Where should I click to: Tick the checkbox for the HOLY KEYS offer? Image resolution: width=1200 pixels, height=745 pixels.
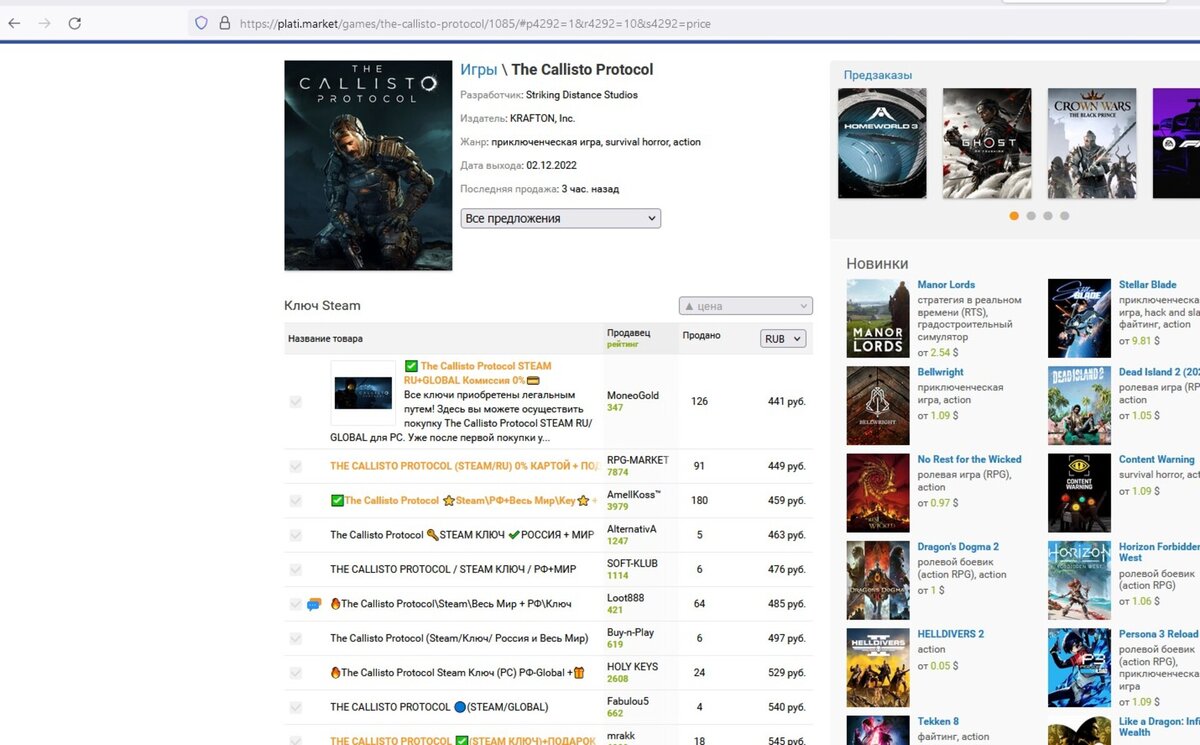(295, 673)
